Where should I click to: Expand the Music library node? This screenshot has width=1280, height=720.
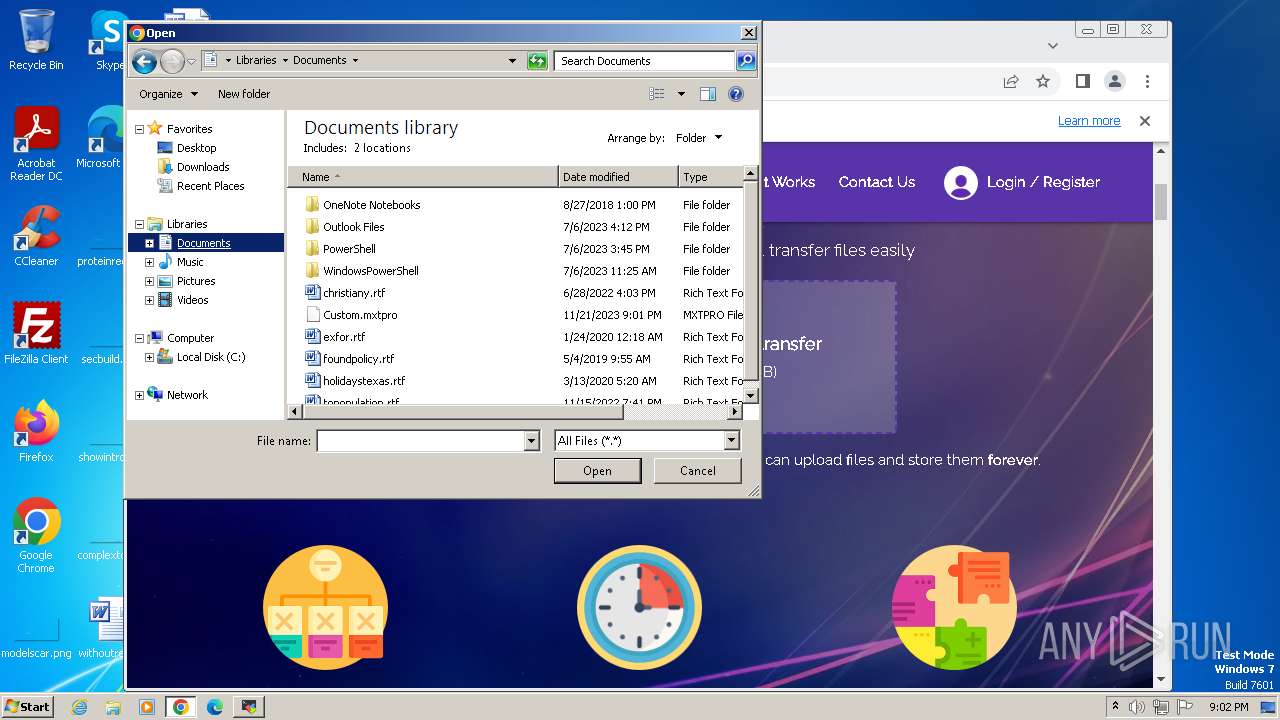pos(150,262)
